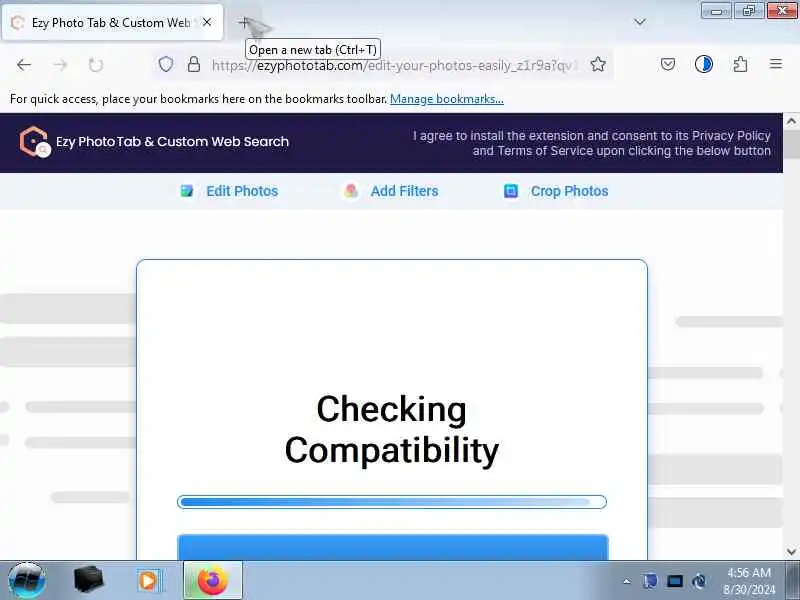The width and height of the screenshot is (800, 600).
Task: Open the clock showing 4:56 AM
Action: tap(748, 581)
